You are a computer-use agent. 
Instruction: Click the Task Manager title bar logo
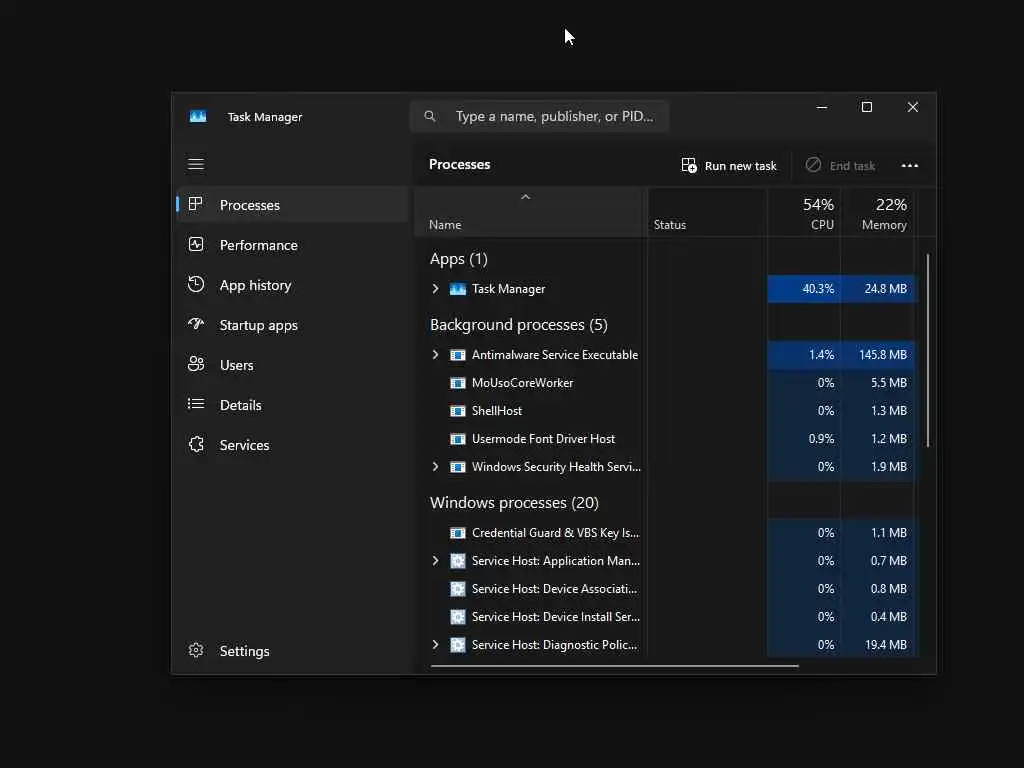point(198,116)
